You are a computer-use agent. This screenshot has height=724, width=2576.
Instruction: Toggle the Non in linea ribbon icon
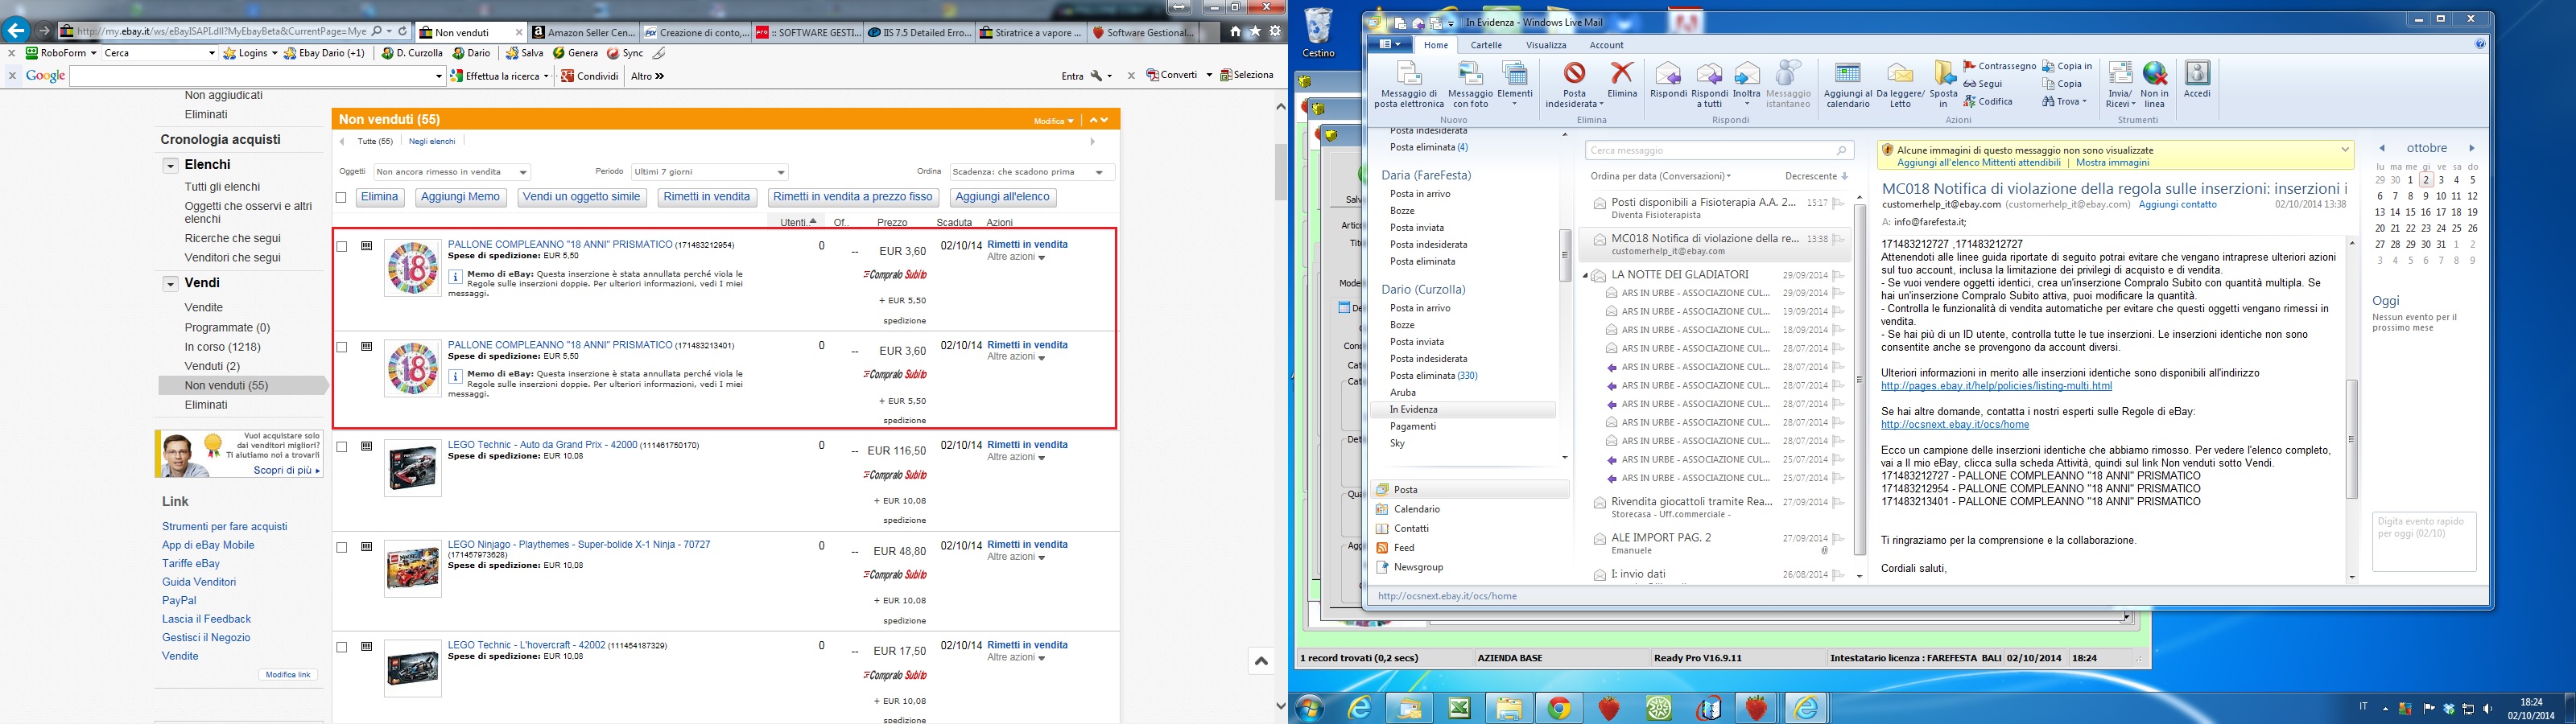[2154, 84]
